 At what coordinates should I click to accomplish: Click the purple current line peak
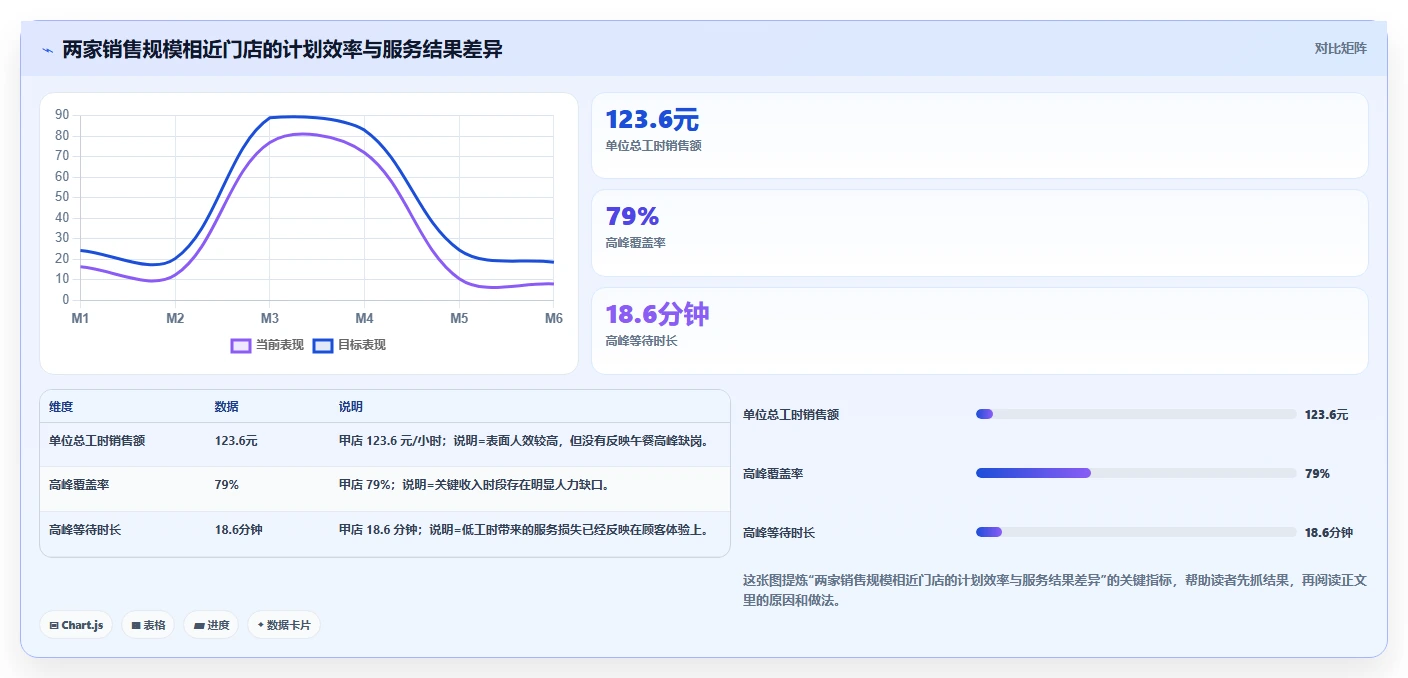(303, 134)
